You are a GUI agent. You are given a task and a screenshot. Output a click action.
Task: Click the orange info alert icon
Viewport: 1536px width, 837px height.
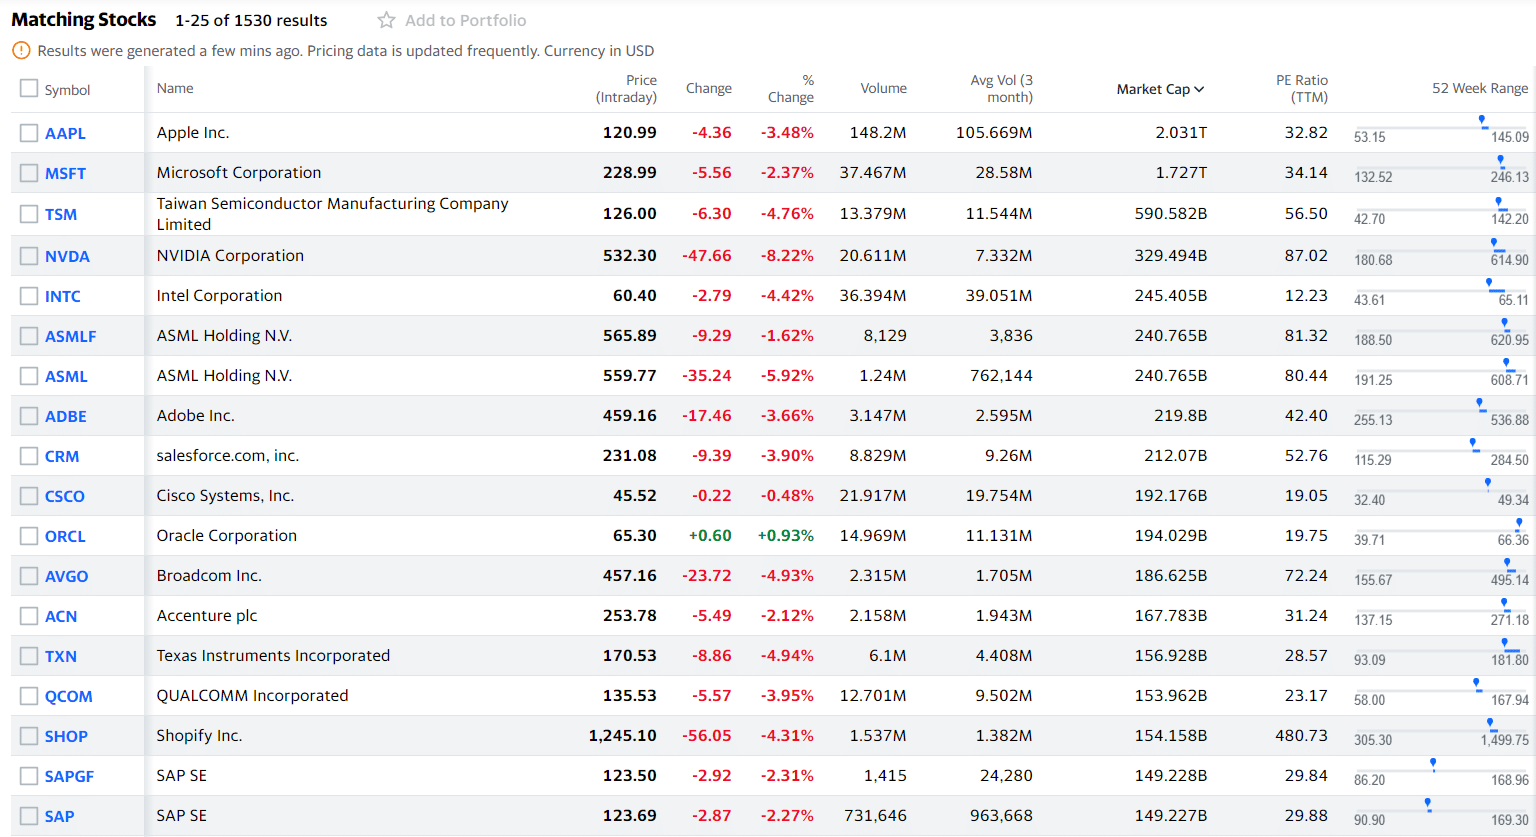(21, 50)
